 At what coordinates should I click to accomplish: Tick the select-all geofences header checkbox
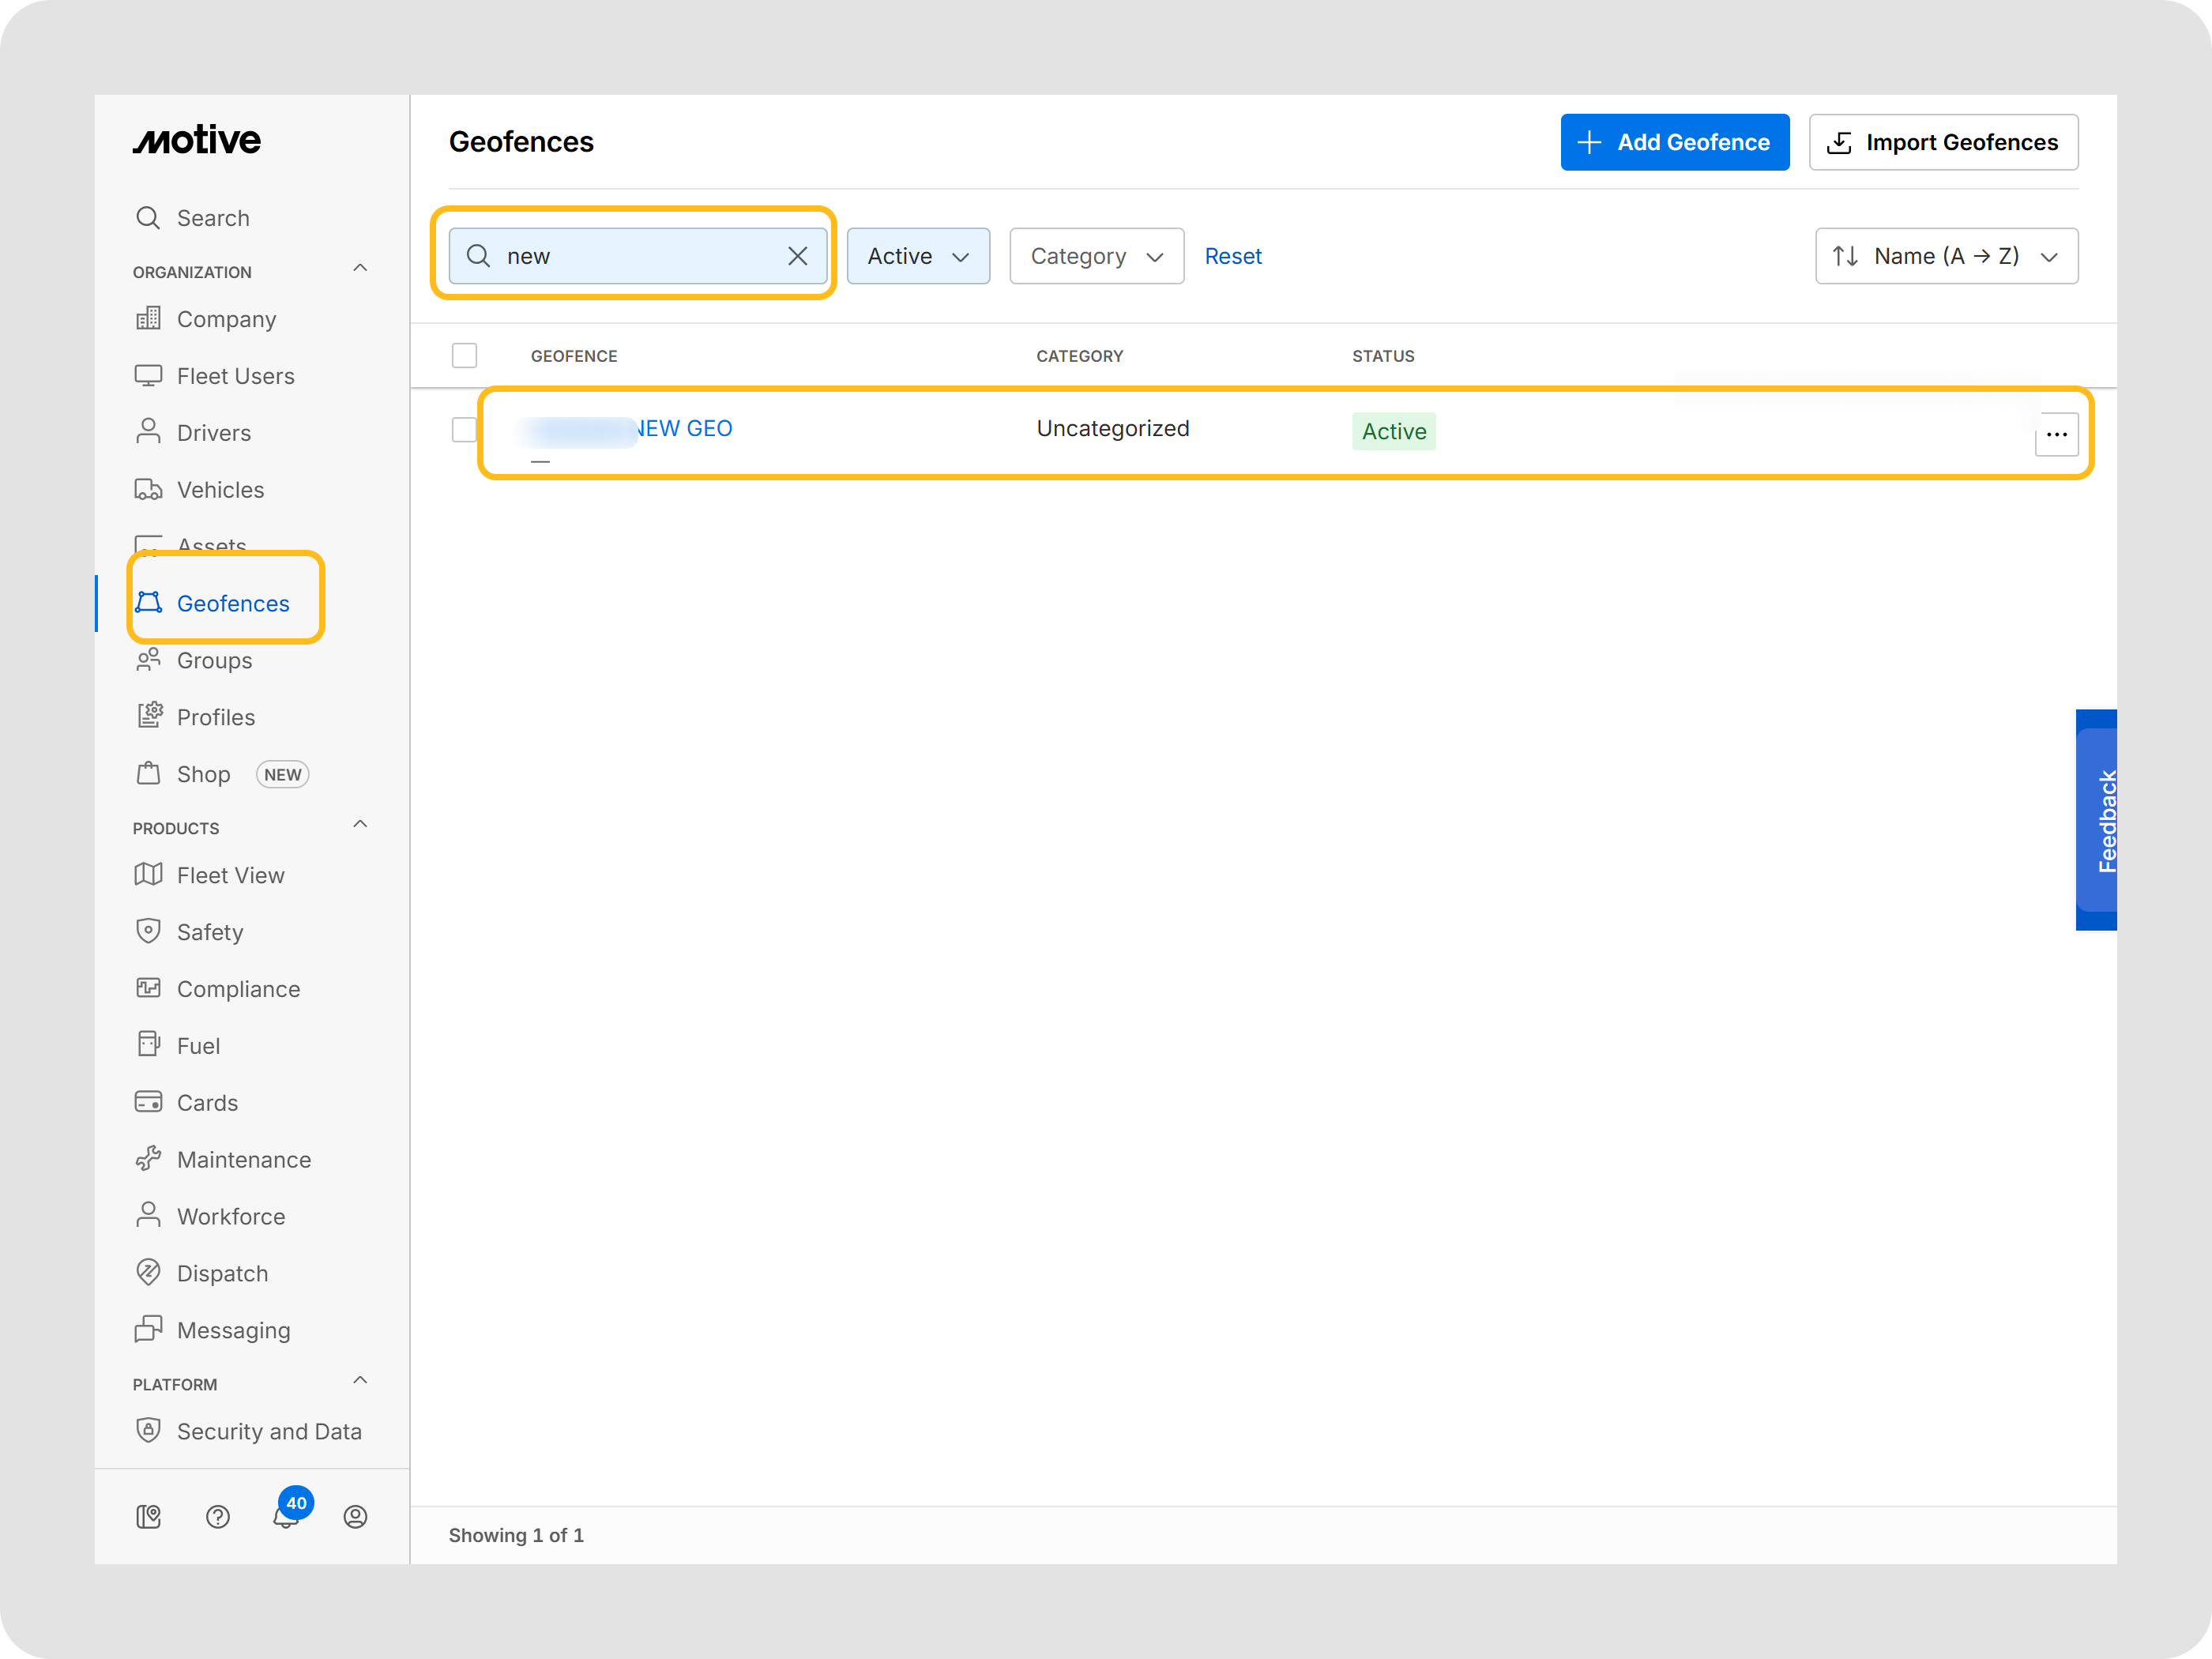coord(464,355)
